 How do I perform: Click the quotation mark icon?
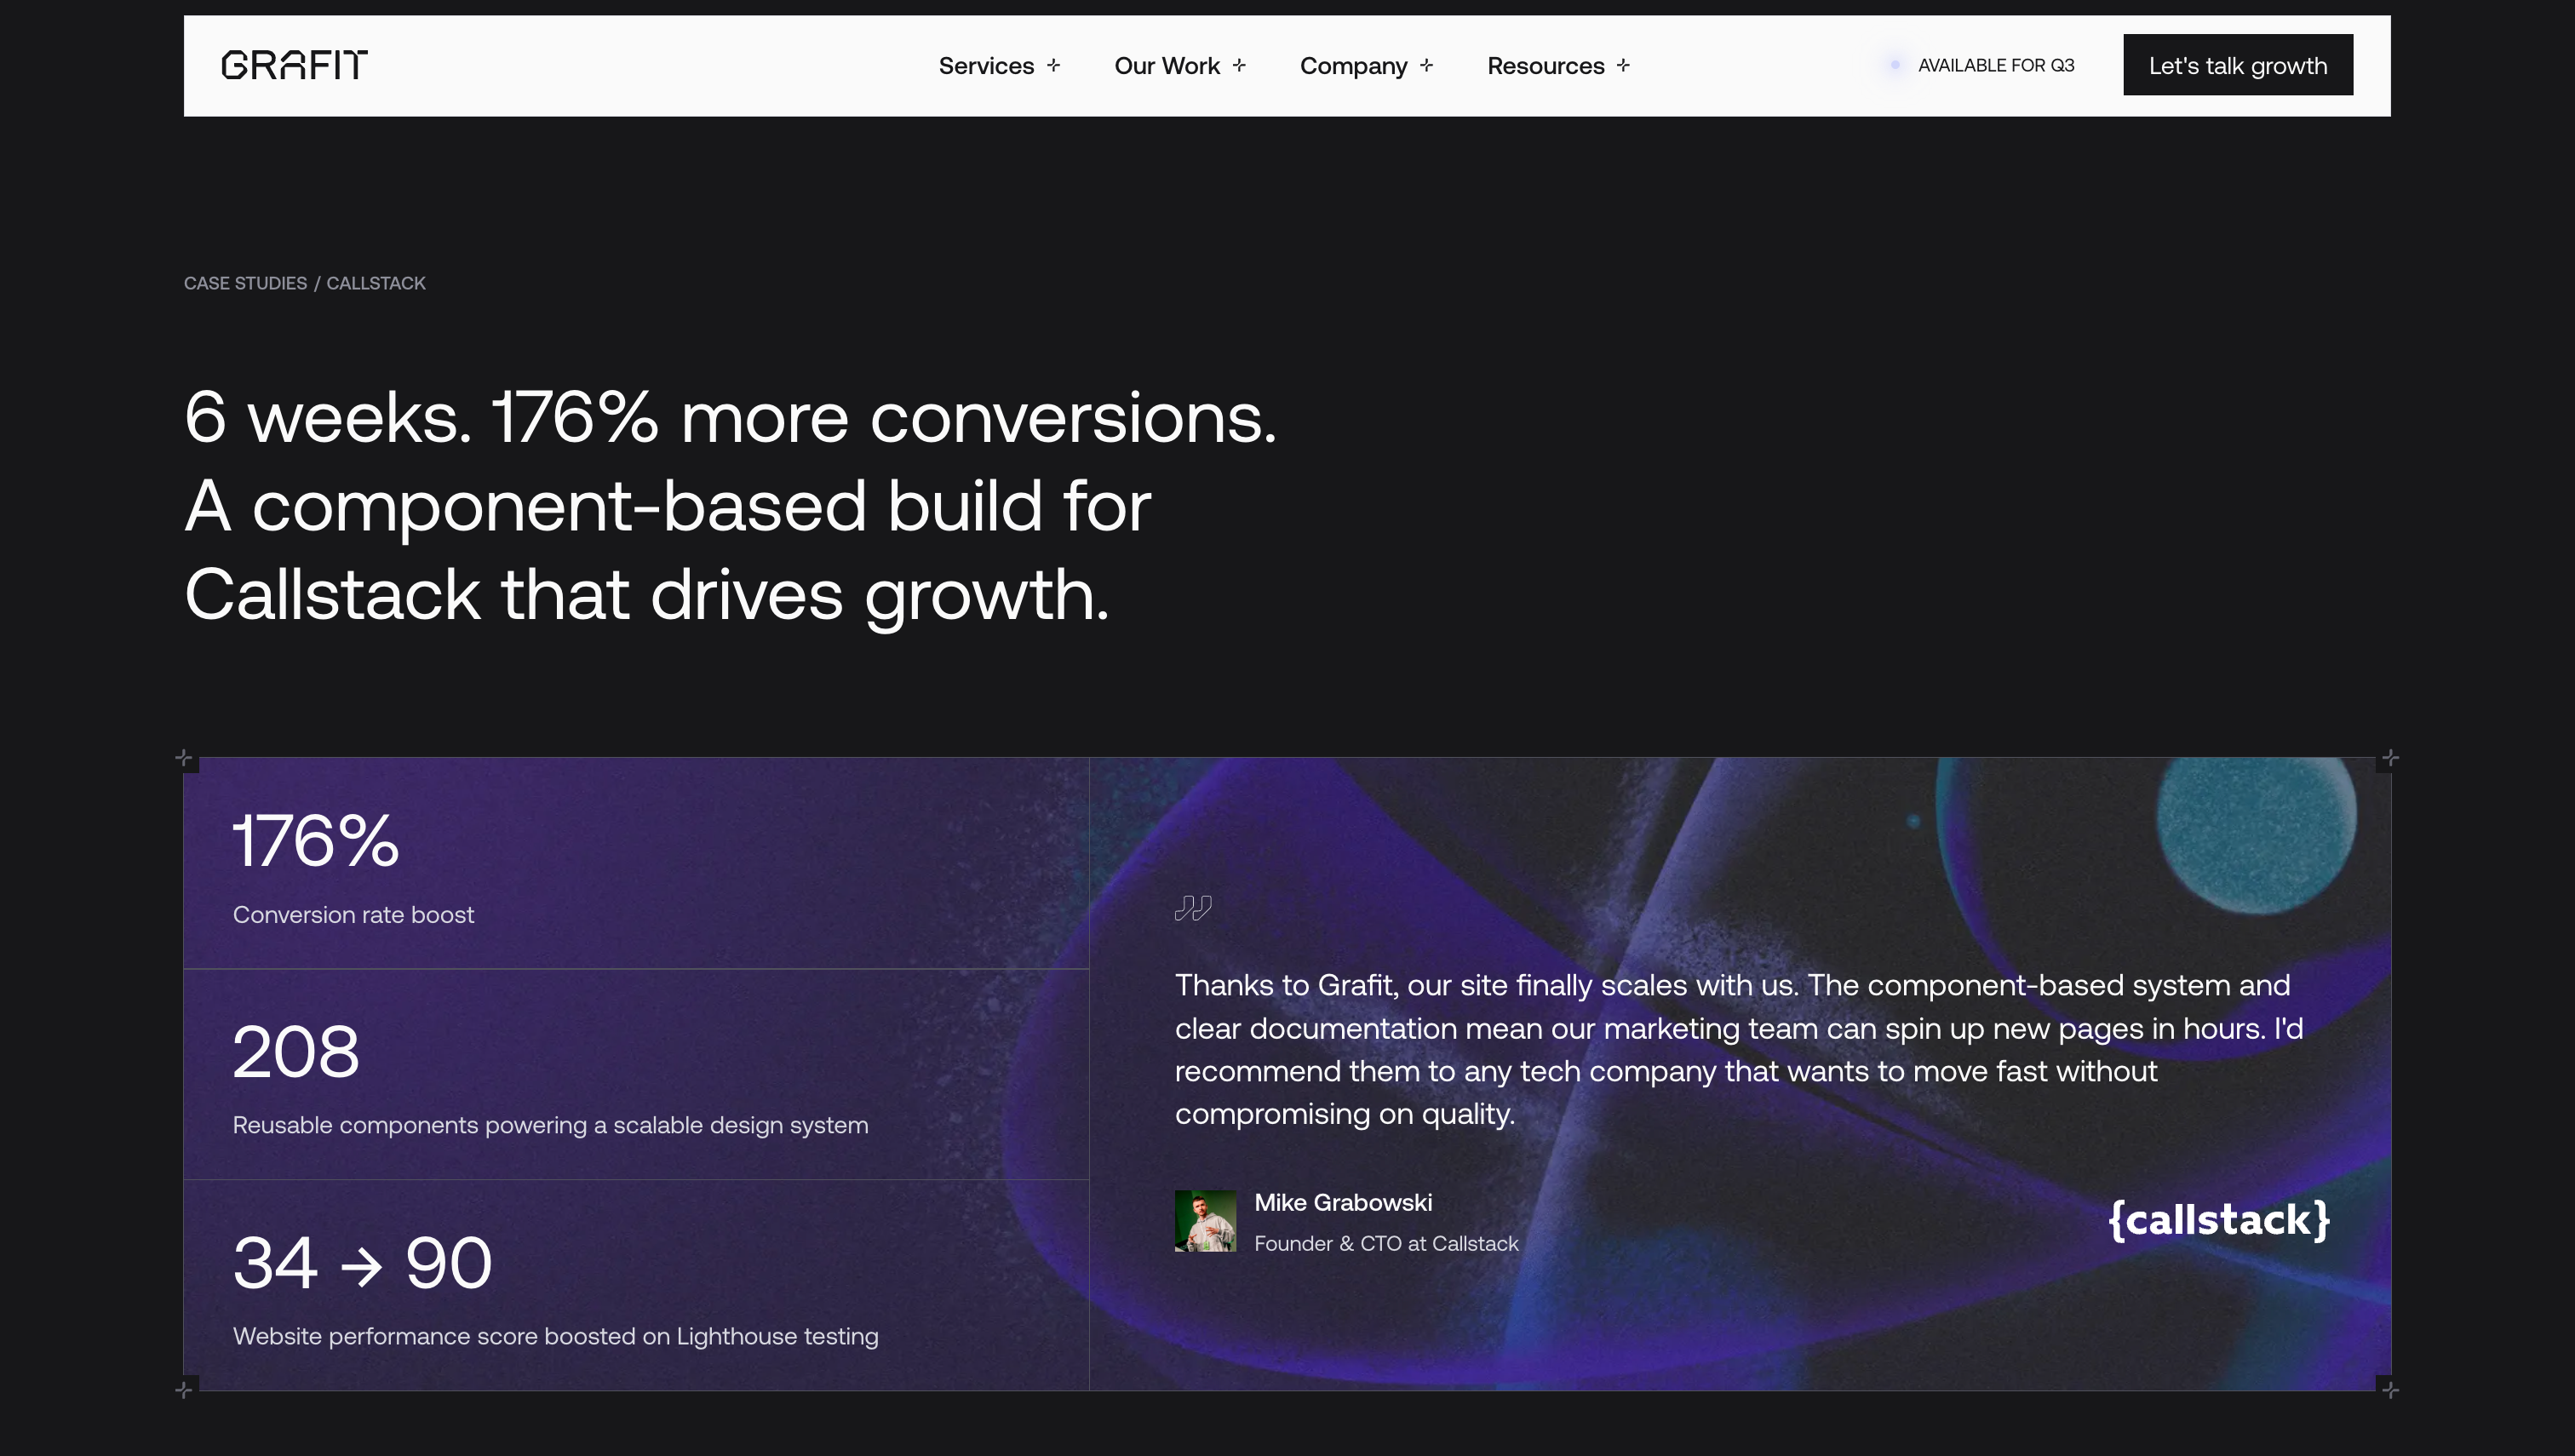point(1192,907)
